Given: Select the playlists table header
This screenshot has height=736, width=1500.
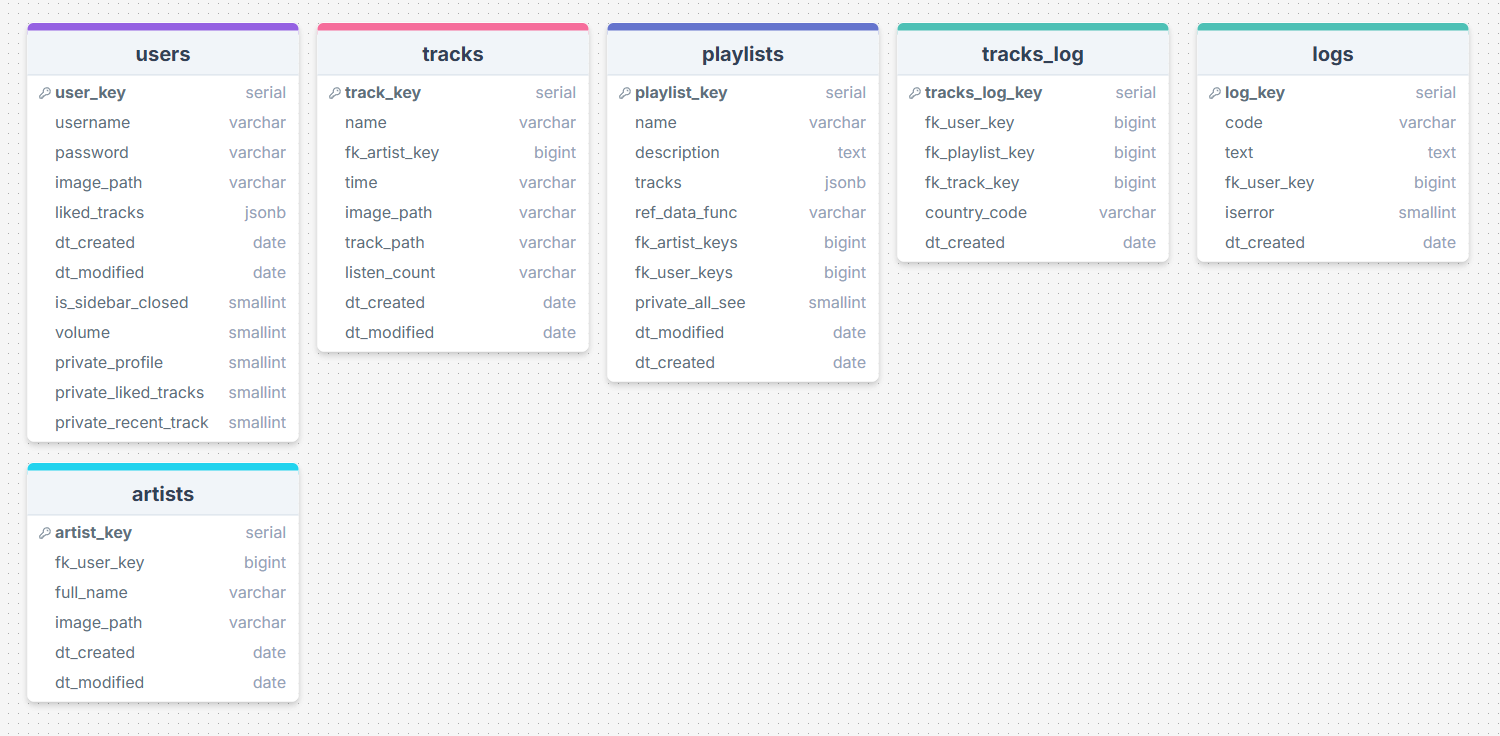Looking at the screenshot, I should tap(743, 54).
